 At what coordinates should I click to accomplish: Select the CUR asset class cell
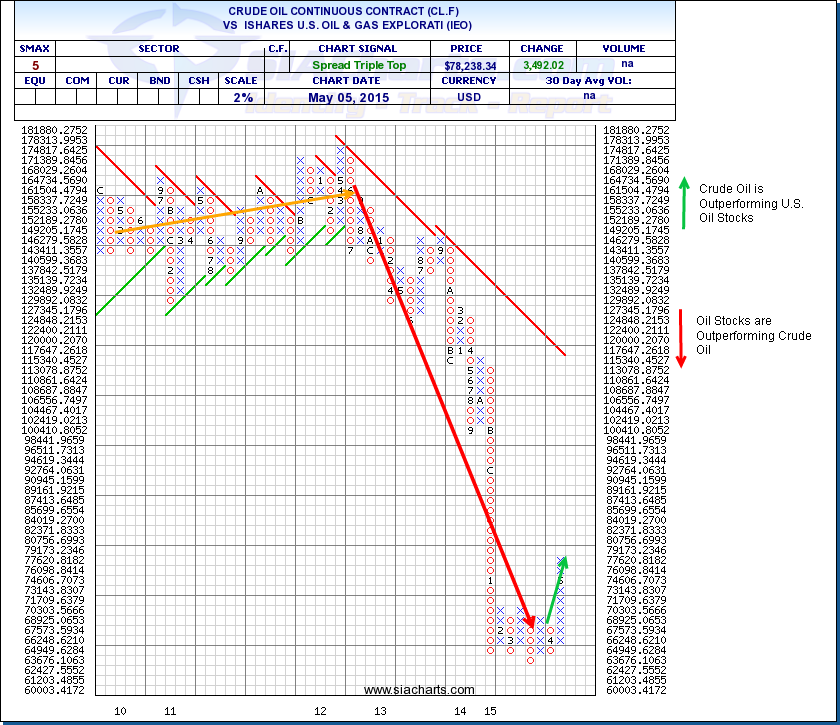point(117,81)
